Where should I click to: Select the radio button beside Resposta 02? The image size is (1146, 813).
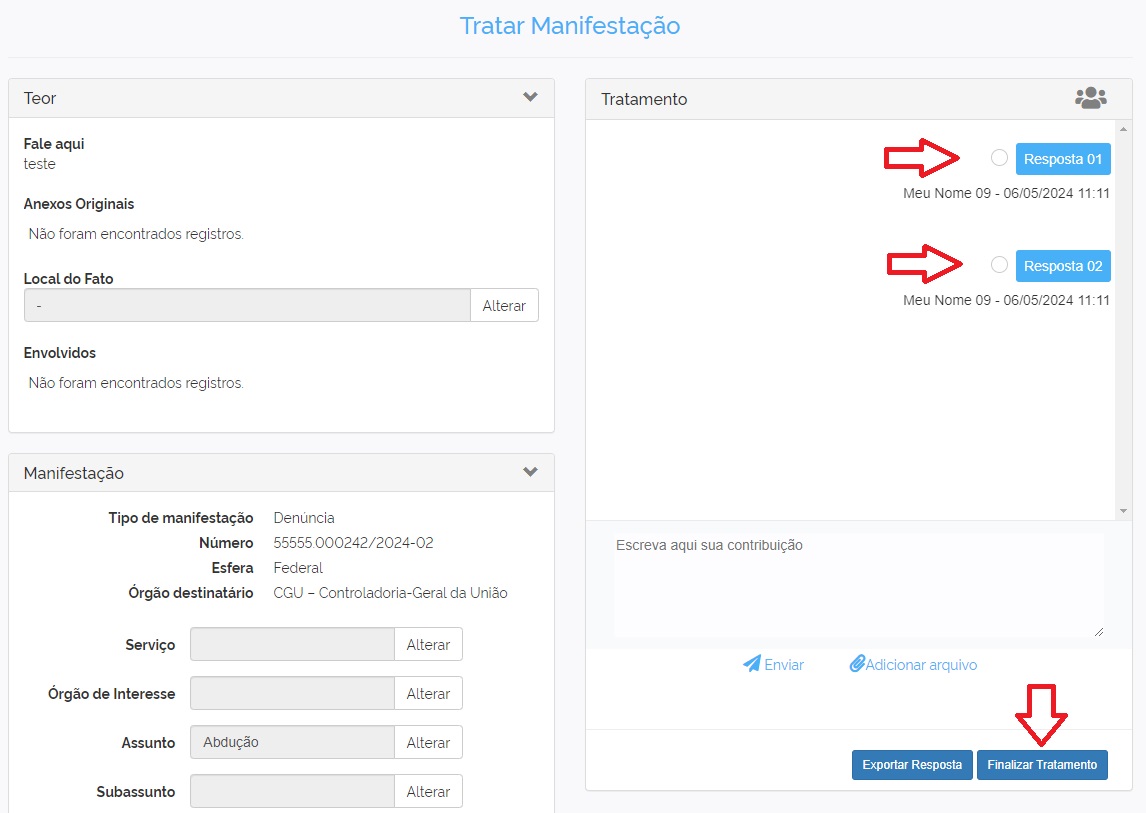coord(999,265)
